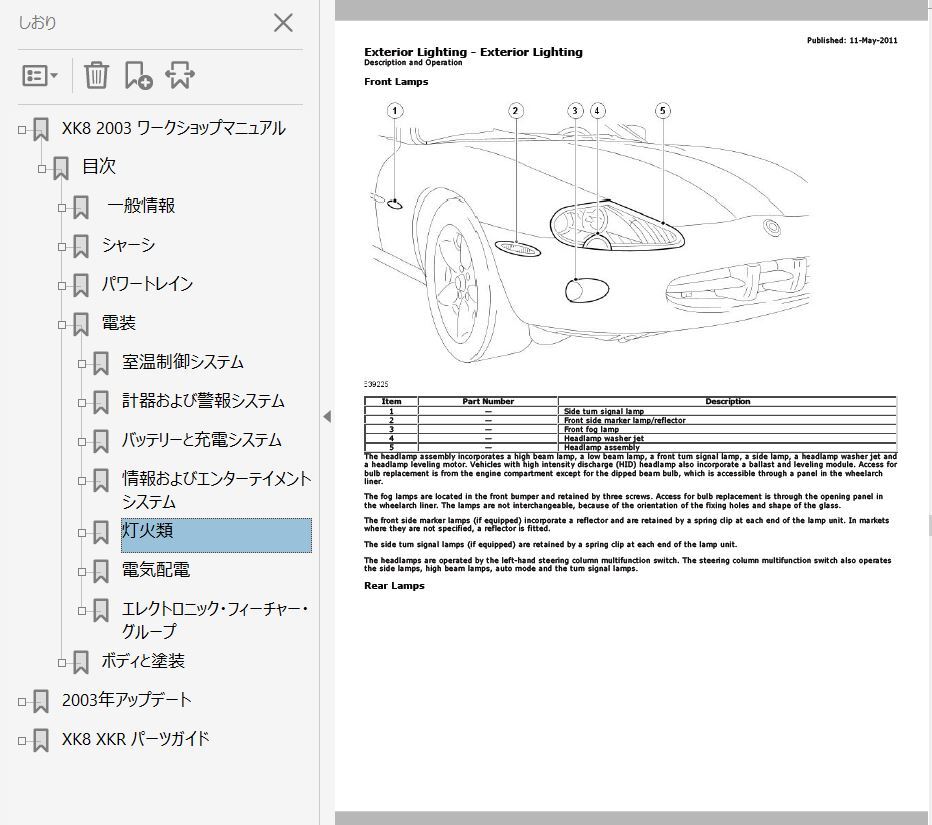Delete the selected bookmark with trash icon

click(96, 75)
